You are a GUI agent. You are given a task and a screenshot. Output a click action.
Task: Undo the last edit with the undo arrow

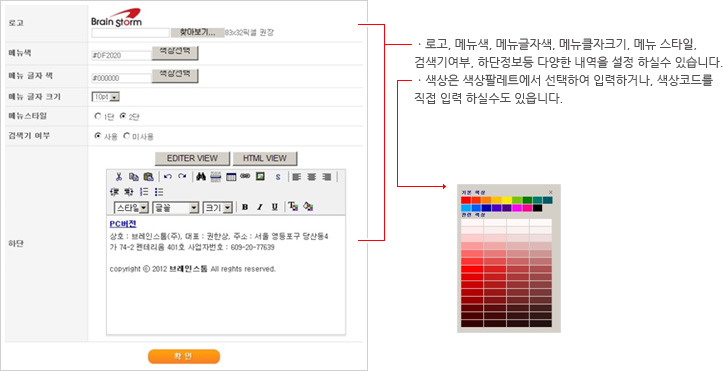pyautogui.click(x=168, y=177)
